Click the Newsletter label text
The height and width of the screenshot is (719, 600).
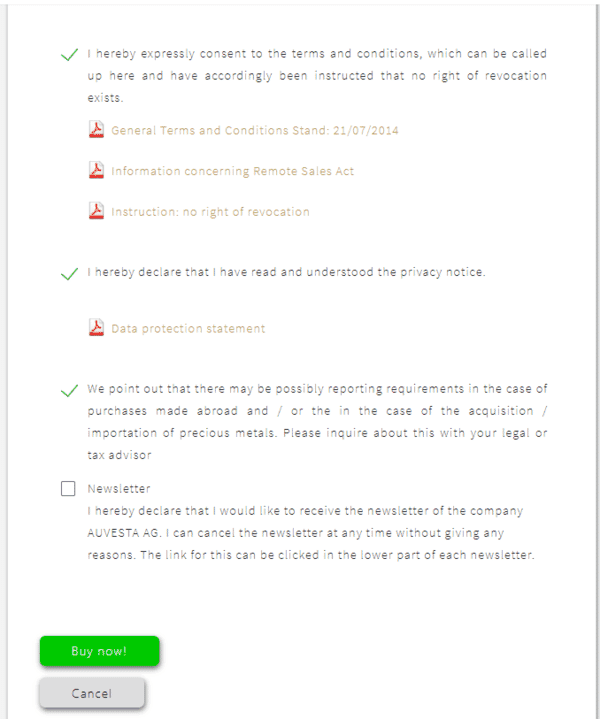click(119, 489)
